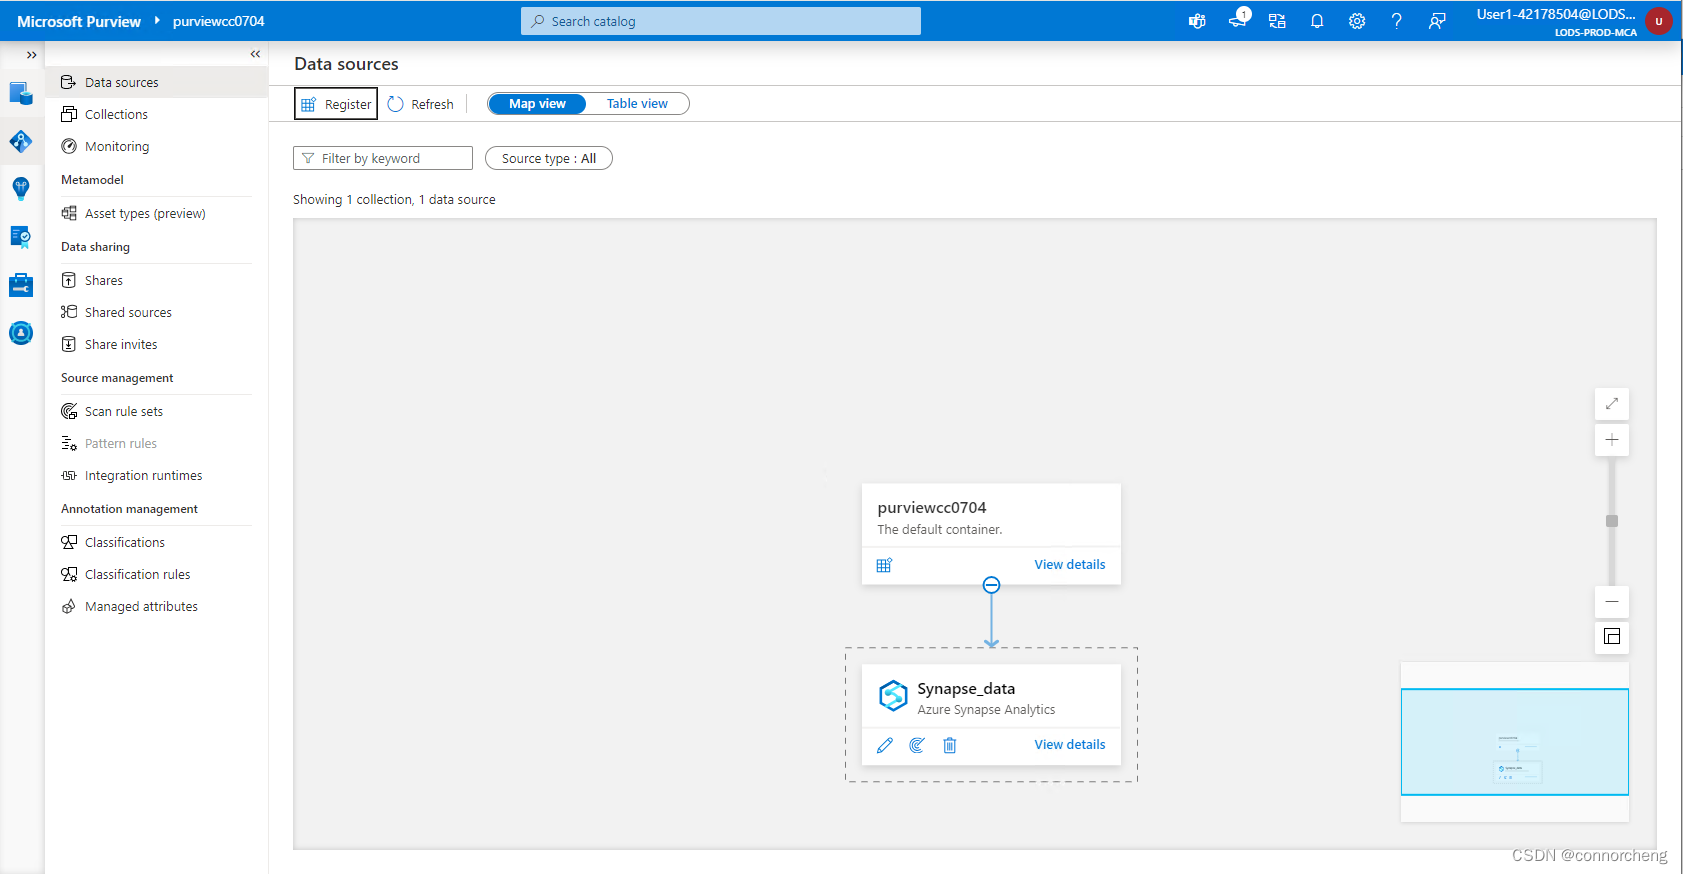The image size is (1683, 874).
Task: Open Scan rule sets
Action: coord(157,411)
